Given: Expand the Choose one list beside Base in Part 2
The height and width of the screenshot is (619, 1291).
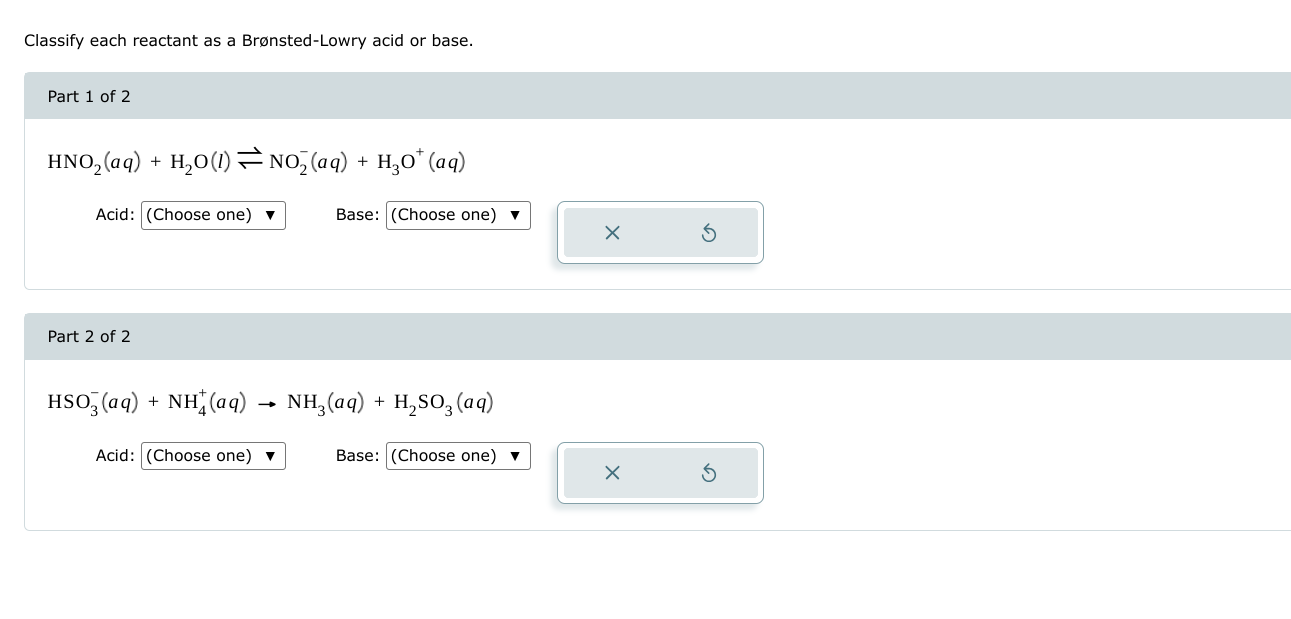Looking at the screenshot, I should pyautogui.click(x=458, y=456).
